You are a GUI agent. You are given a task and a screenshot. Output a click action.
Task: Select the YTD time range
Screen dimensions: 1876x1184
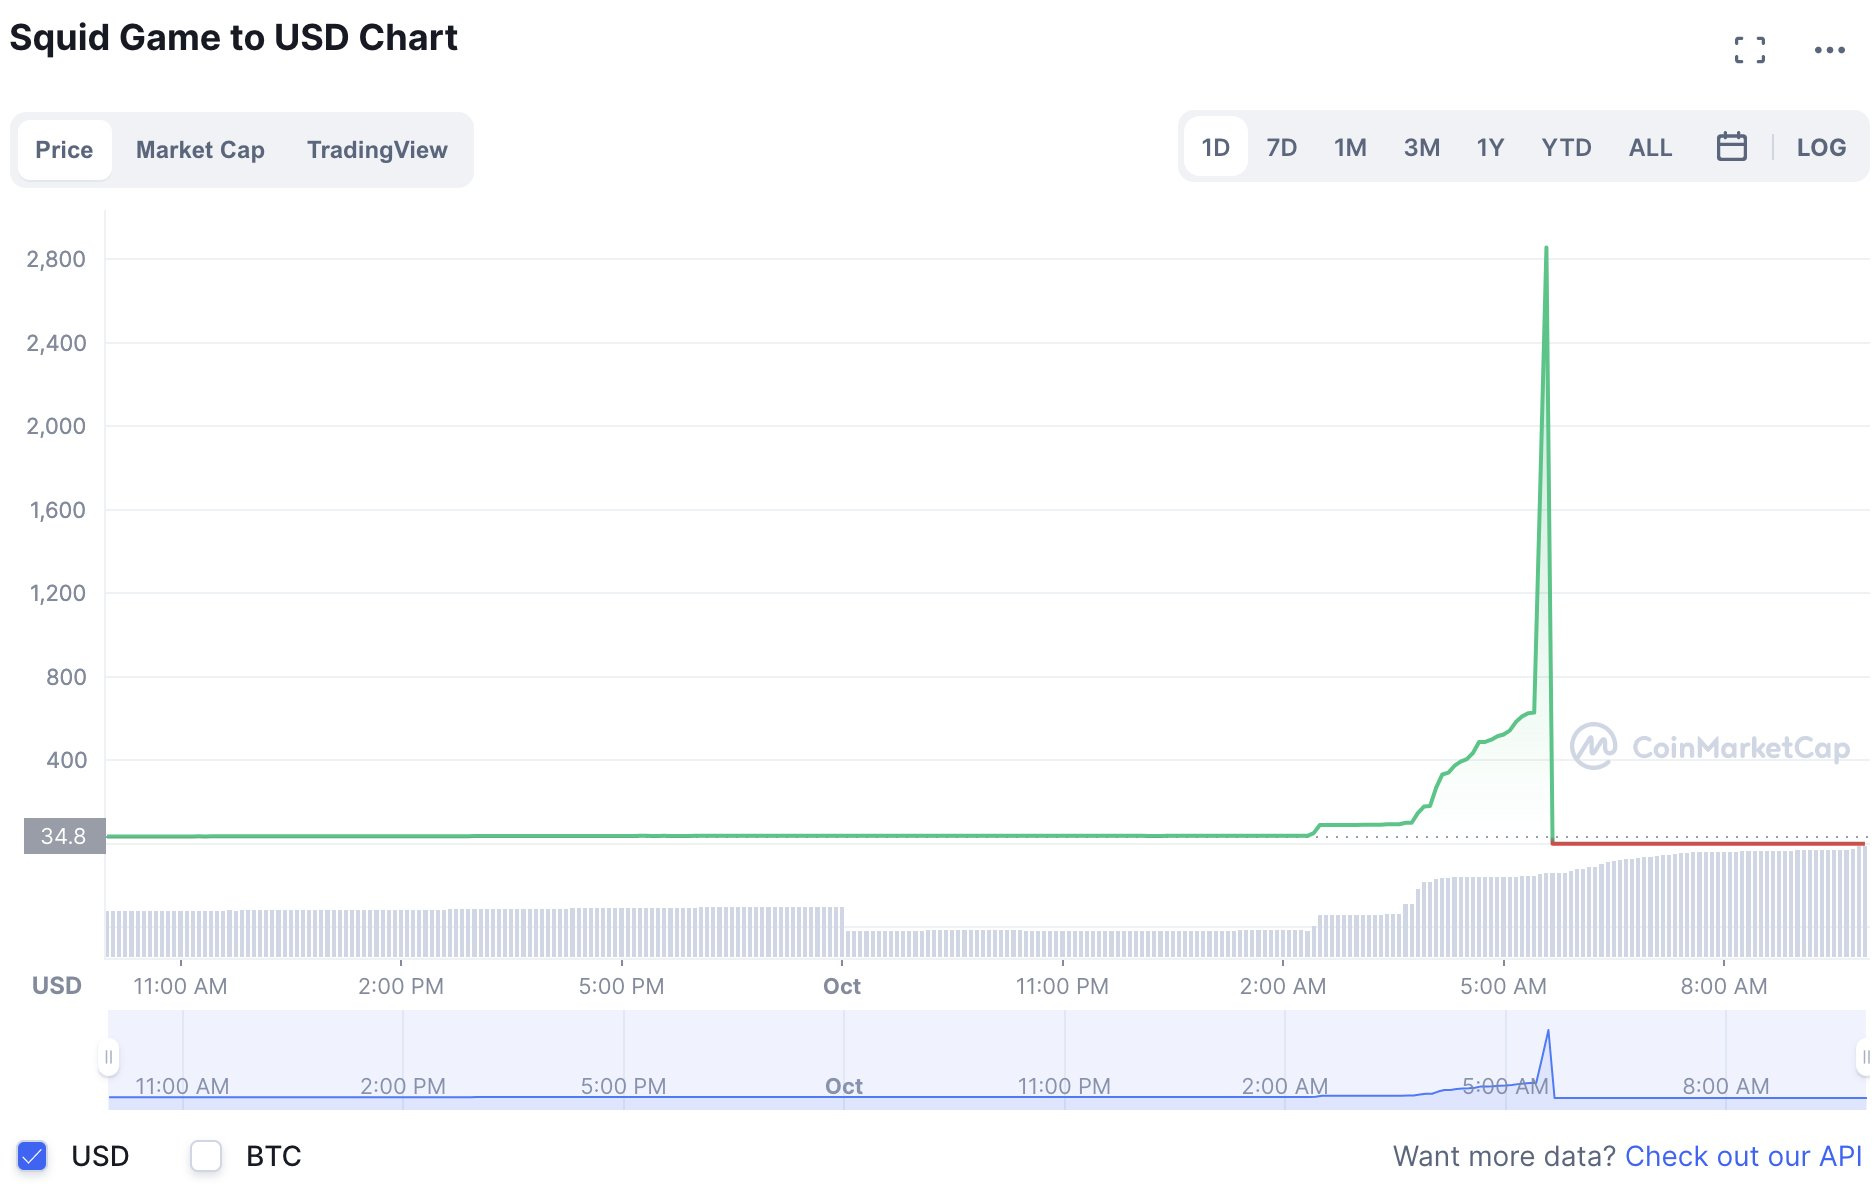tap(1566, 147)
